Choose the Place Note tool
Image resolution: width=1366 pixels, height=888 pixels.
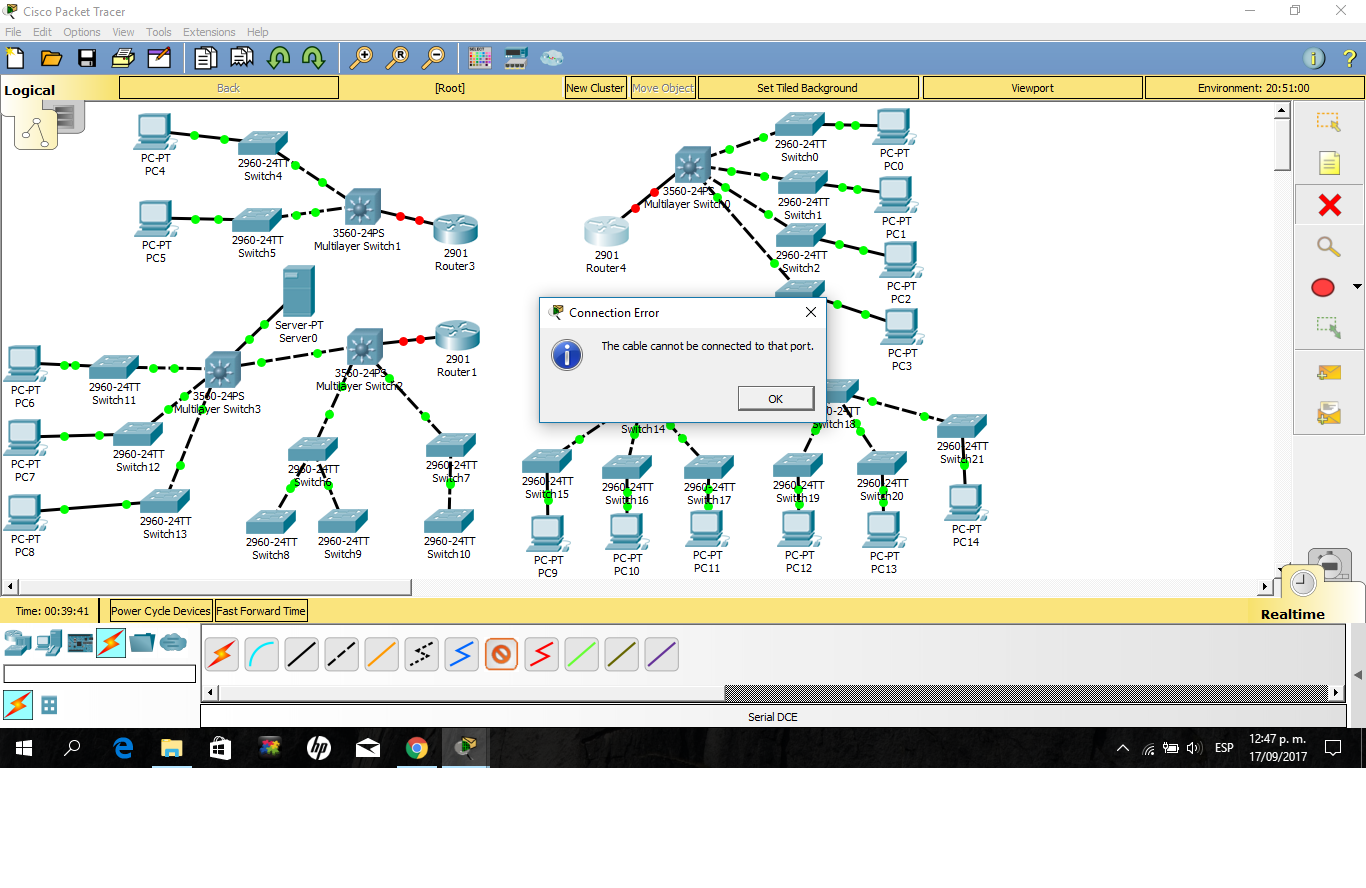pos(1329,163)
